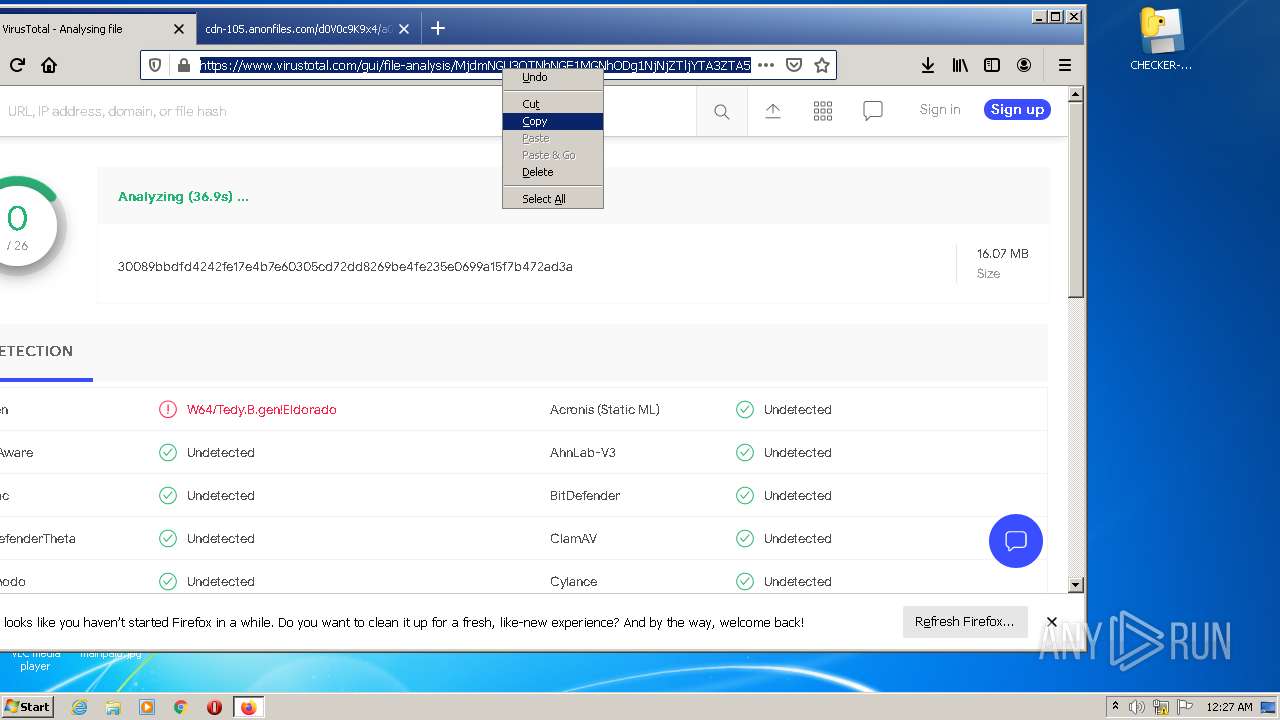Image resolution: width=1280 pixels, height=720 pixels.
Task: Choose Delete in the context menu
Action: [x=553, y=172]
